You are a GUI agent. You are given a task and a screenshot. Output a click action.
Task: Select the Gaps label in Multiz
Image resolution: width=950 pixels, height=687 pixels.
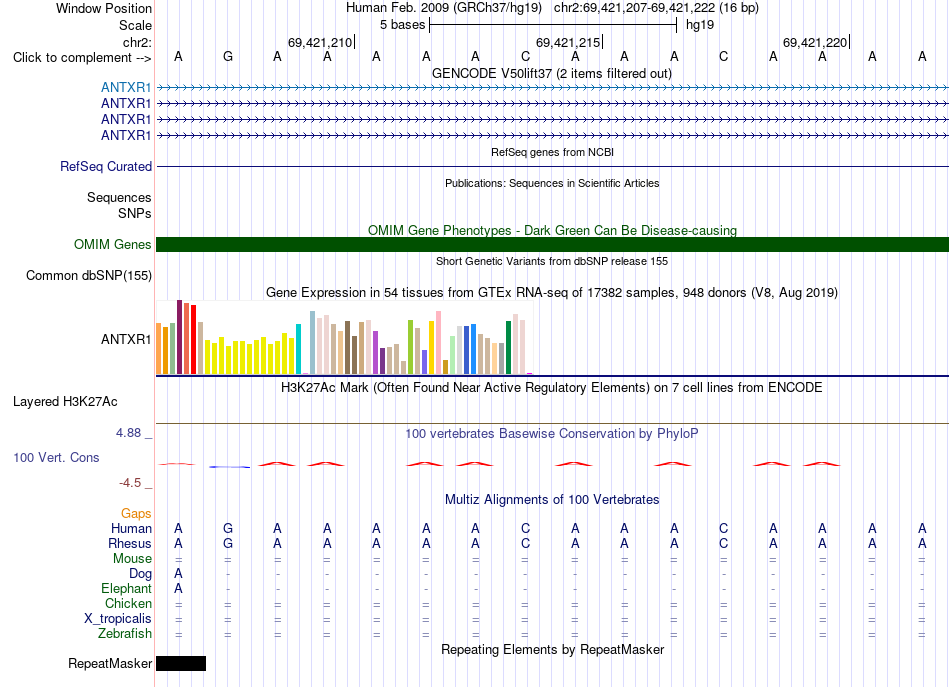coord(136,514)
